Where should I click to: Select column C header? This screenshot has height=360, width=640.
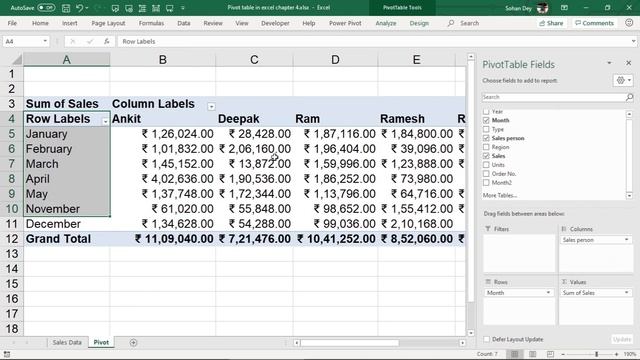(x=254, y=60)
